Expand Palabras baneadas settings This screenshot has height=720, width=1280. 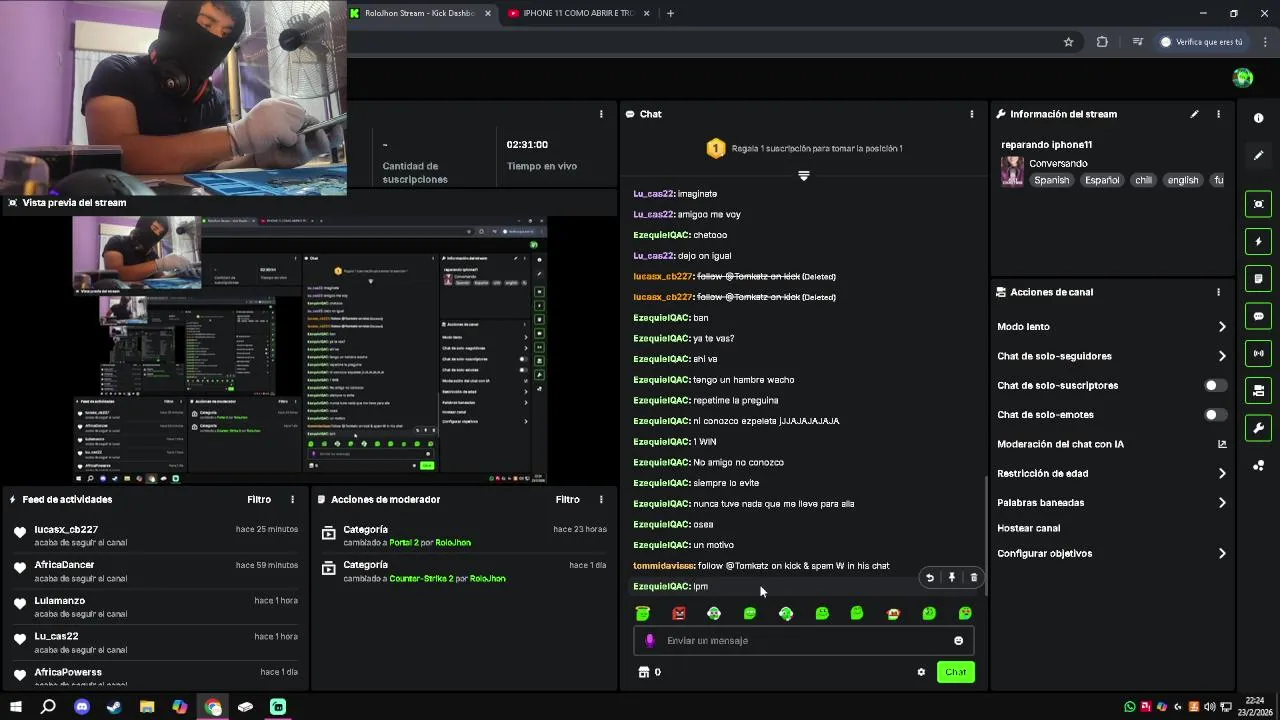coord(1222,503)
